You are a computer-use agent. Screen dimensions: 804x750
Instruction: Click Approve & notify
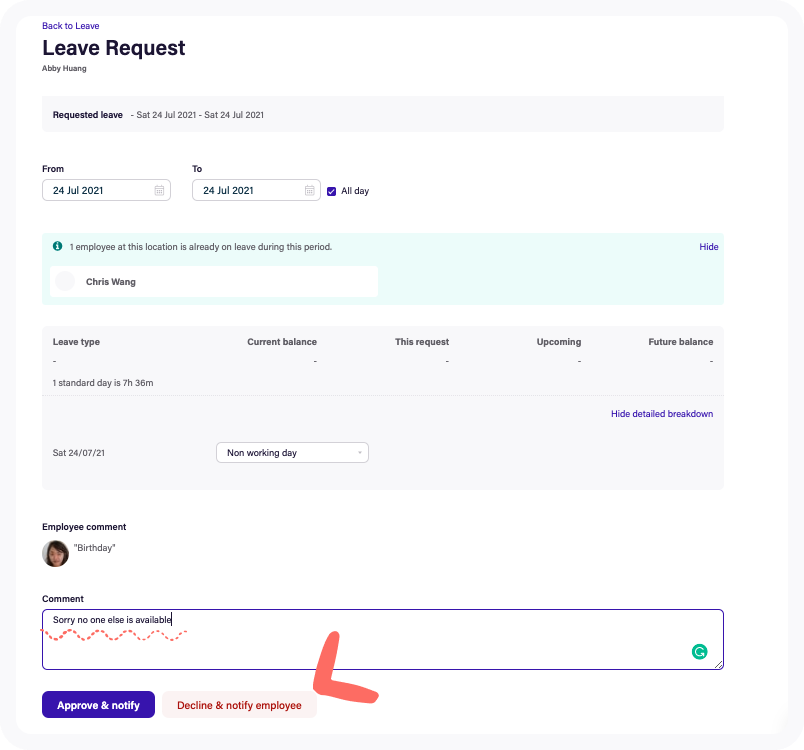[98, 704]
